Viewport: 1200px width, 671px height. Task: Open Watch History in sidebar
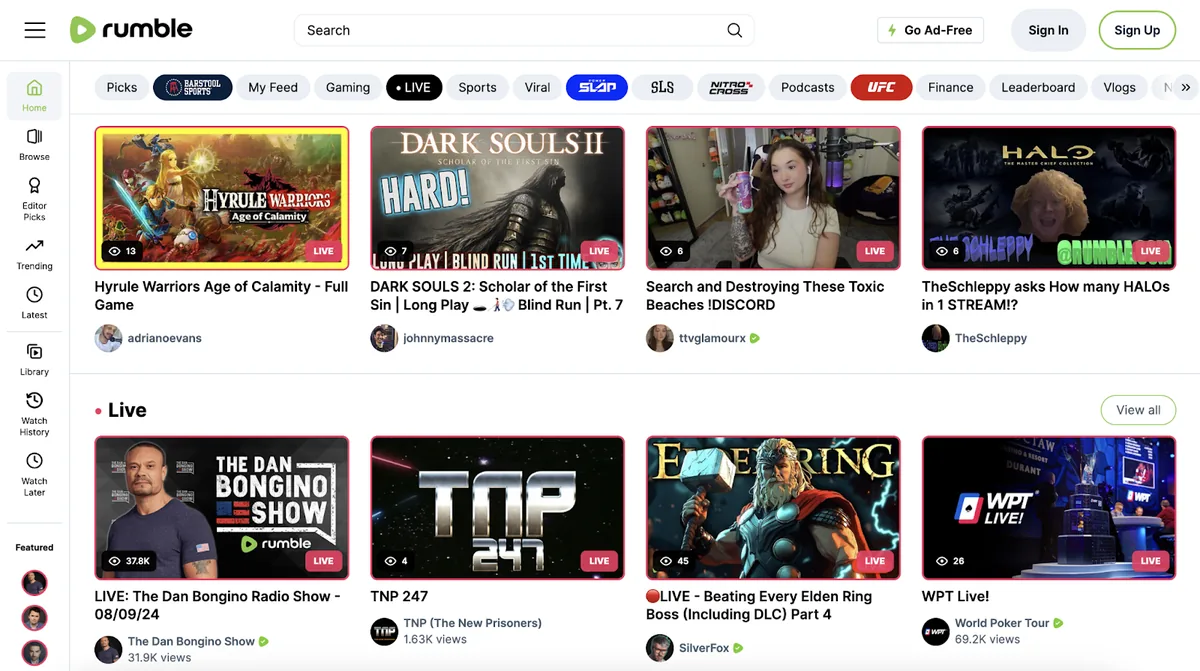click(x=34, y=414)
